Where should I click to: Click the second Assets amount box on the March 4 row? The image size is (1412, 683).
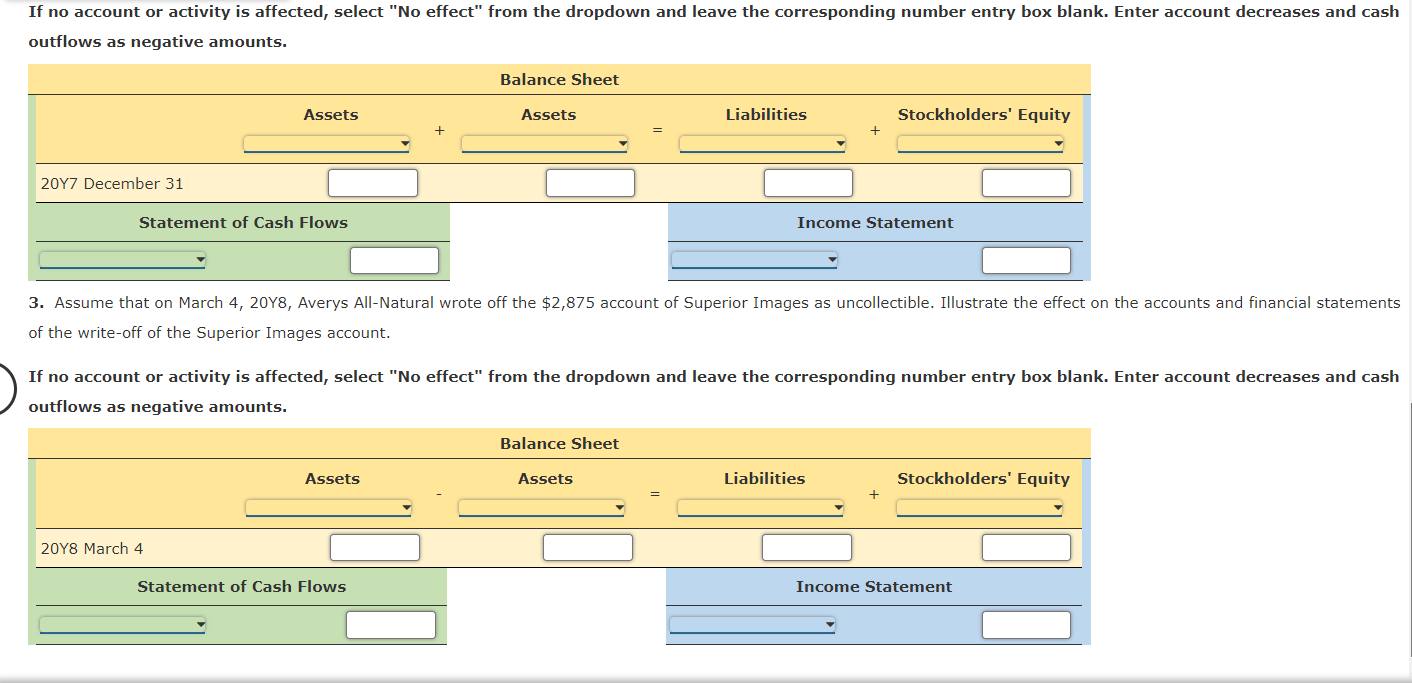(587, 547)
